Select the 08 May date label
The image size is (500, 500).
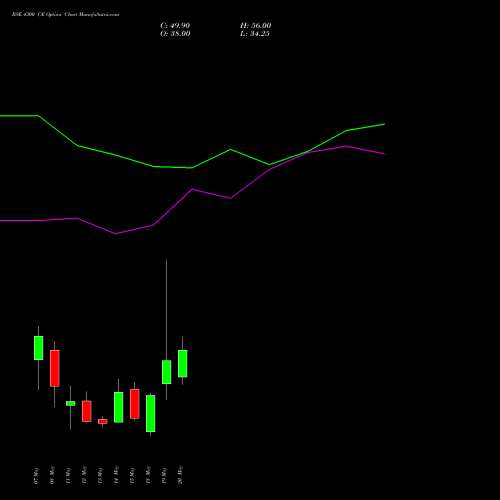click(52, 475)
